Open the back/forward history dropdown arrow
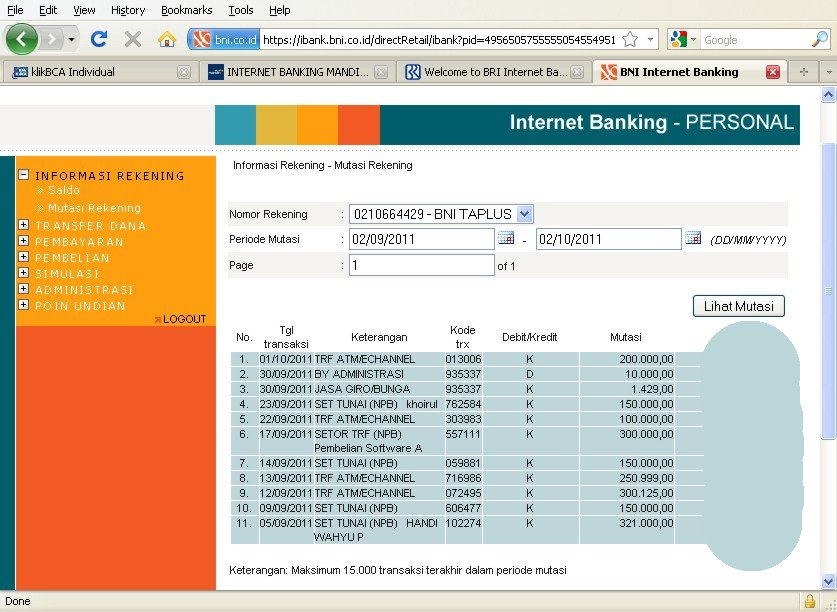 (x=71, y=40)
